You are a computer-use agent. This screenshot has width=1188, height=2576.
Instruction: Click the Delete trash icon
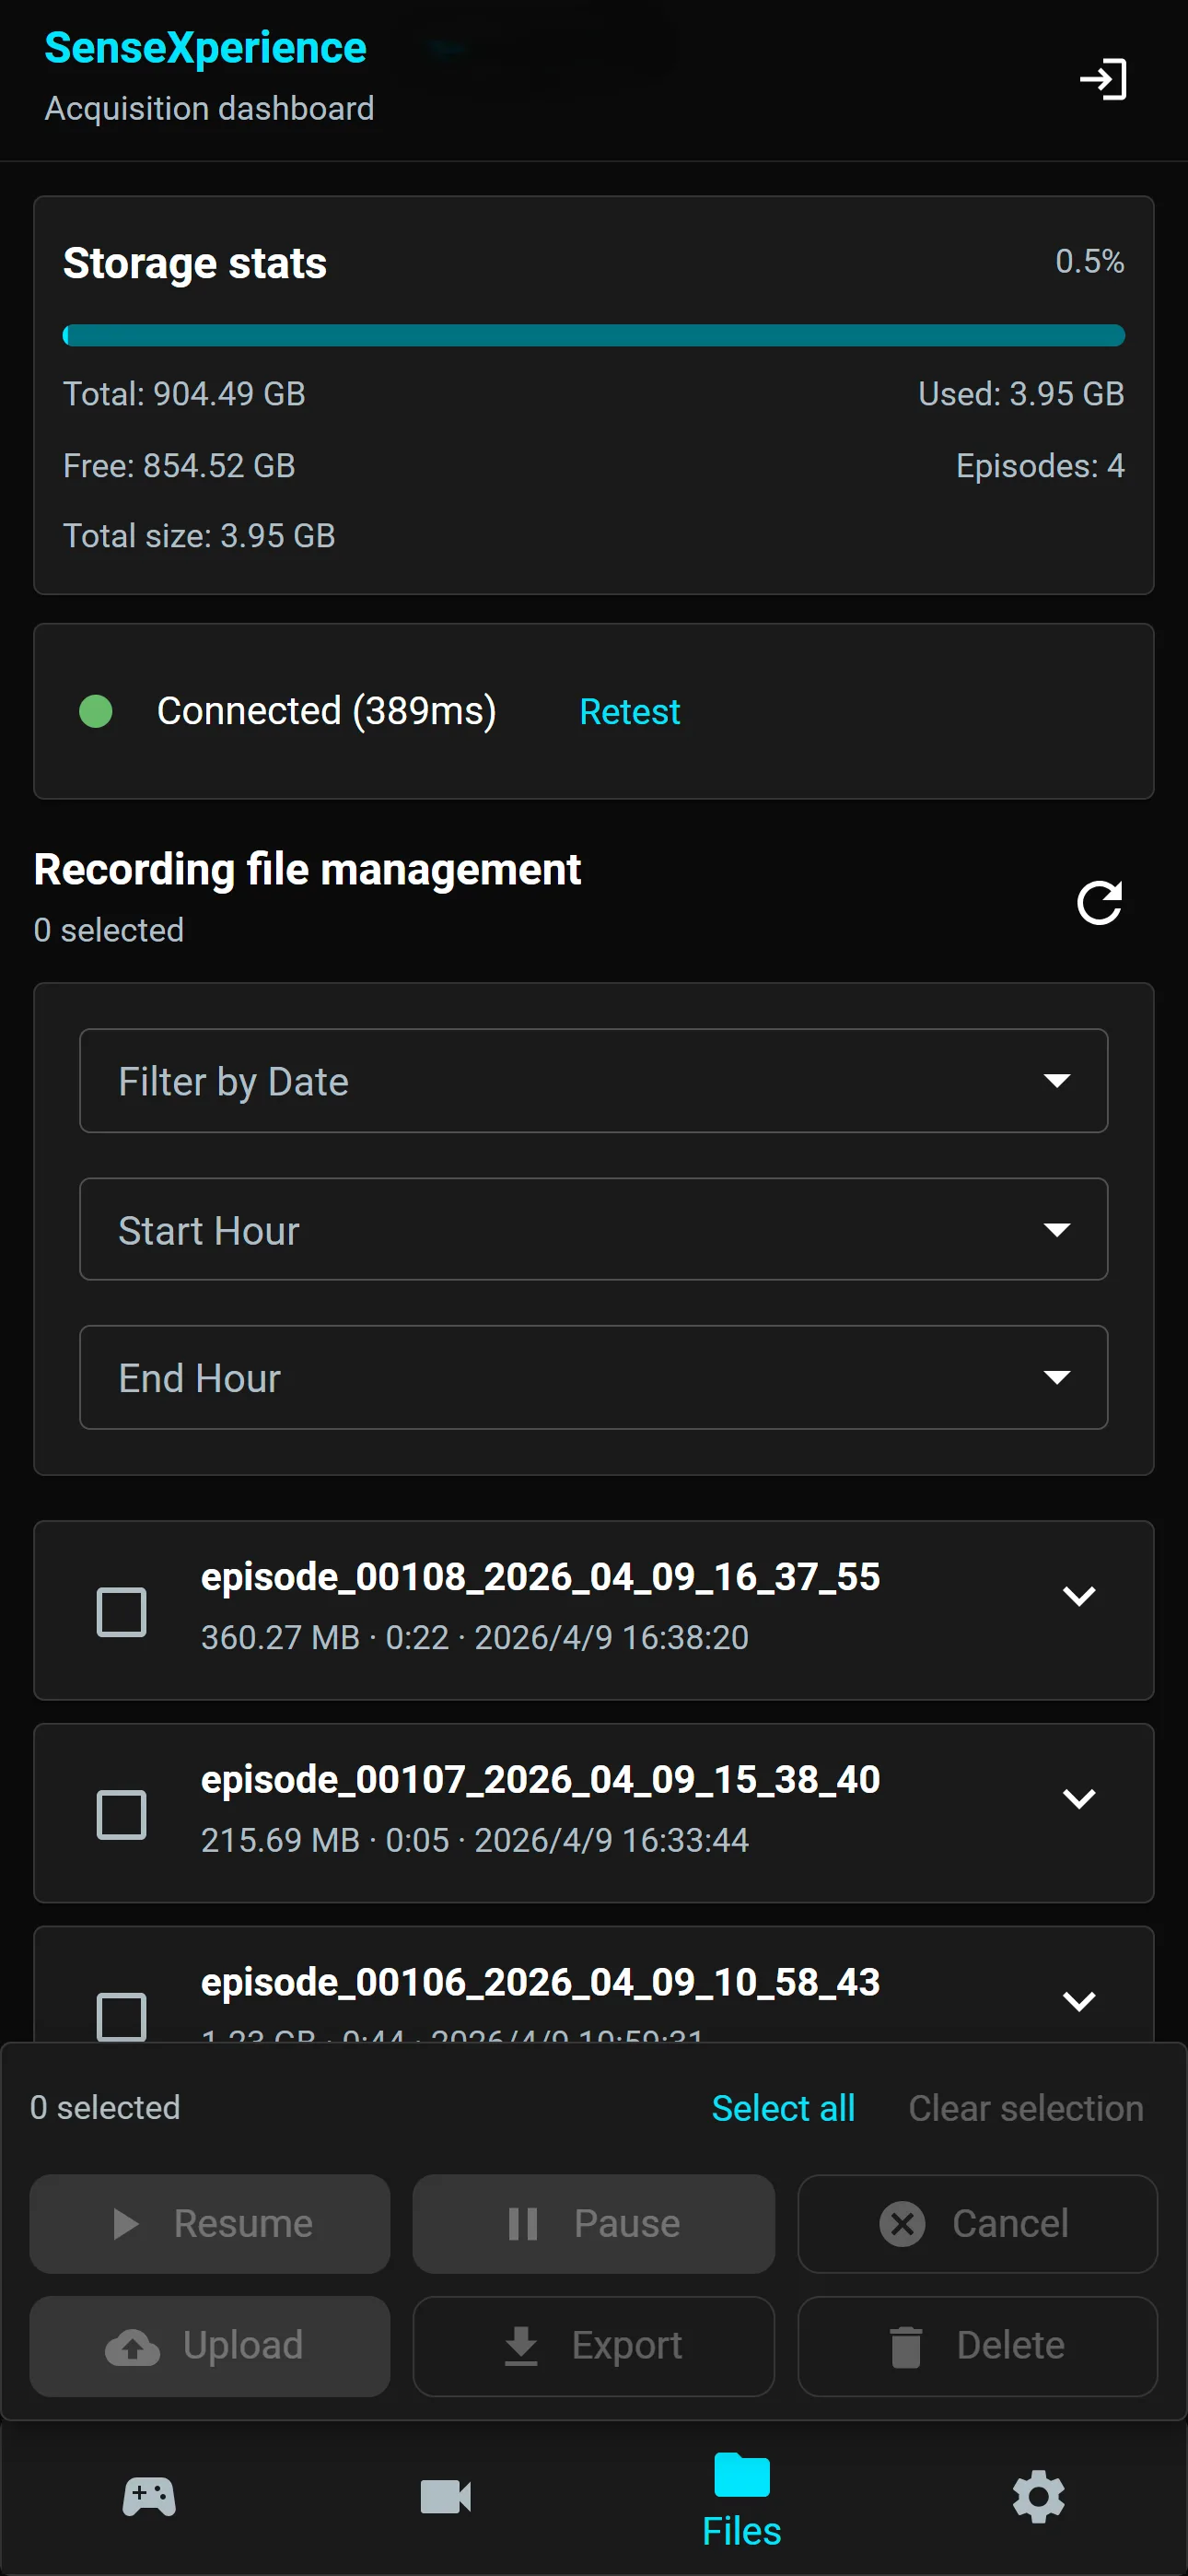pyautogui.click(x=908, y=2346)
